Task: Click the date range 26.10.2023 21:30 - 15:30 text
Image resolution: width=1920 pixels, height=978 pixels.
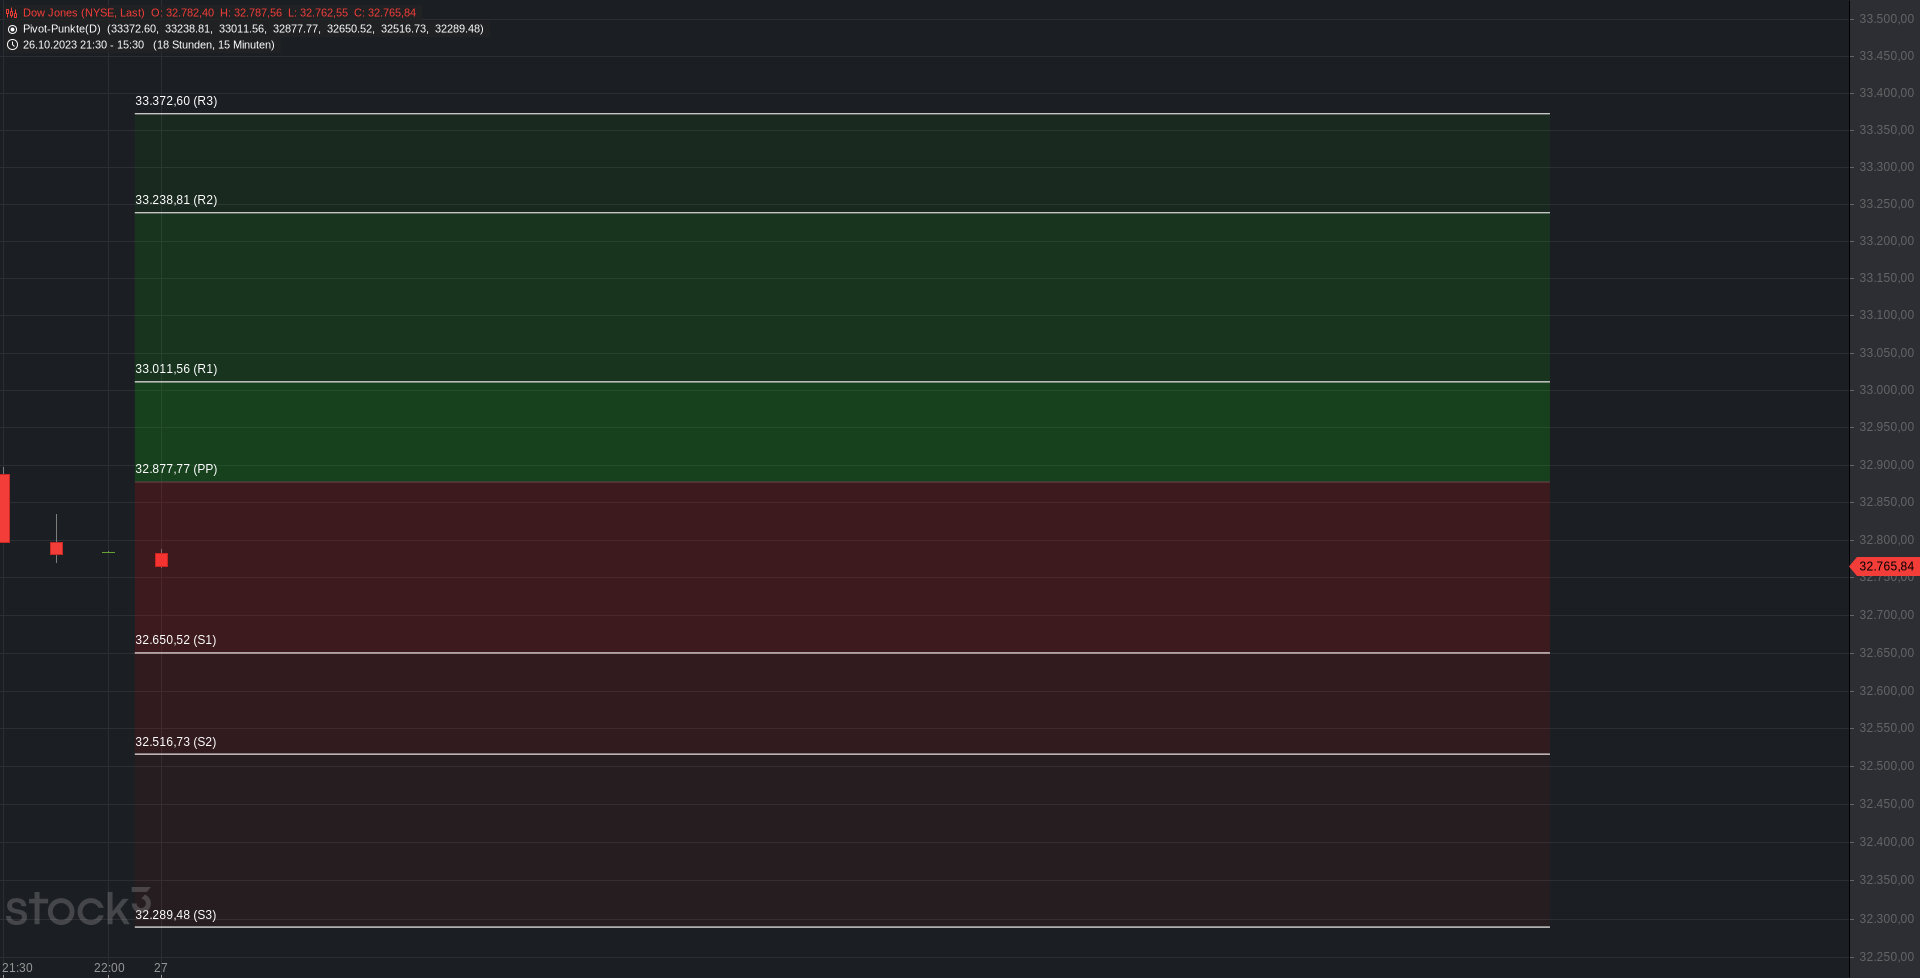Action: 84,45
